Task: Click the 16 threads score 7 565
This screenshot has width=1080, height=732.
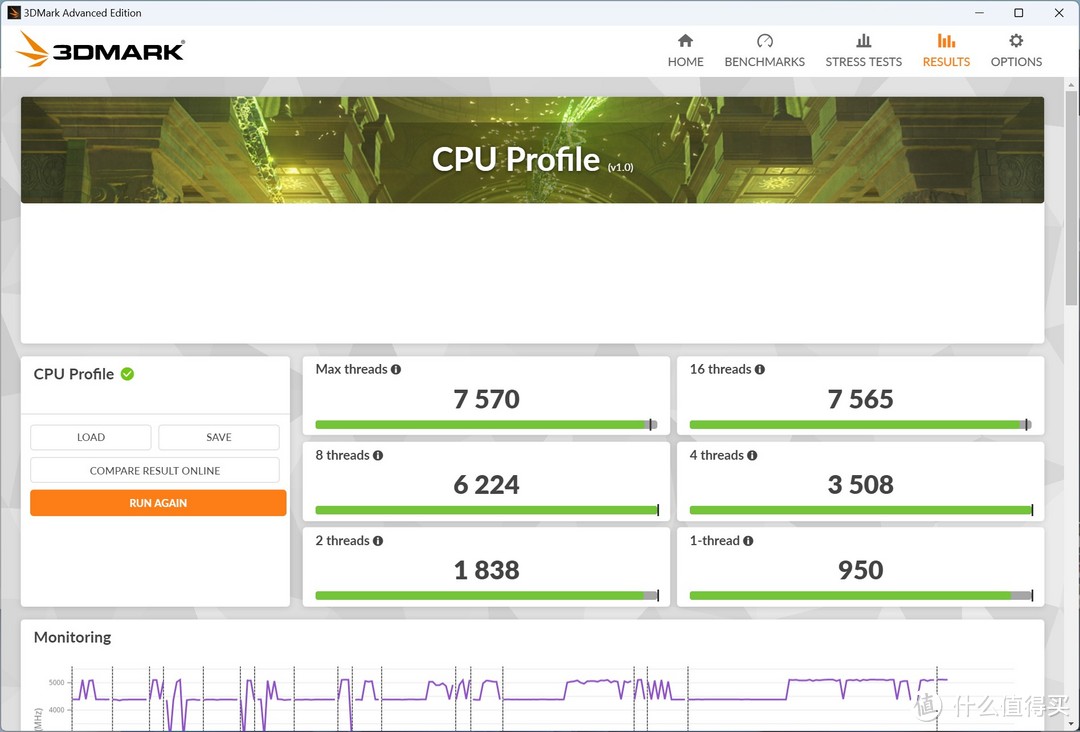Action: (860, 399)
